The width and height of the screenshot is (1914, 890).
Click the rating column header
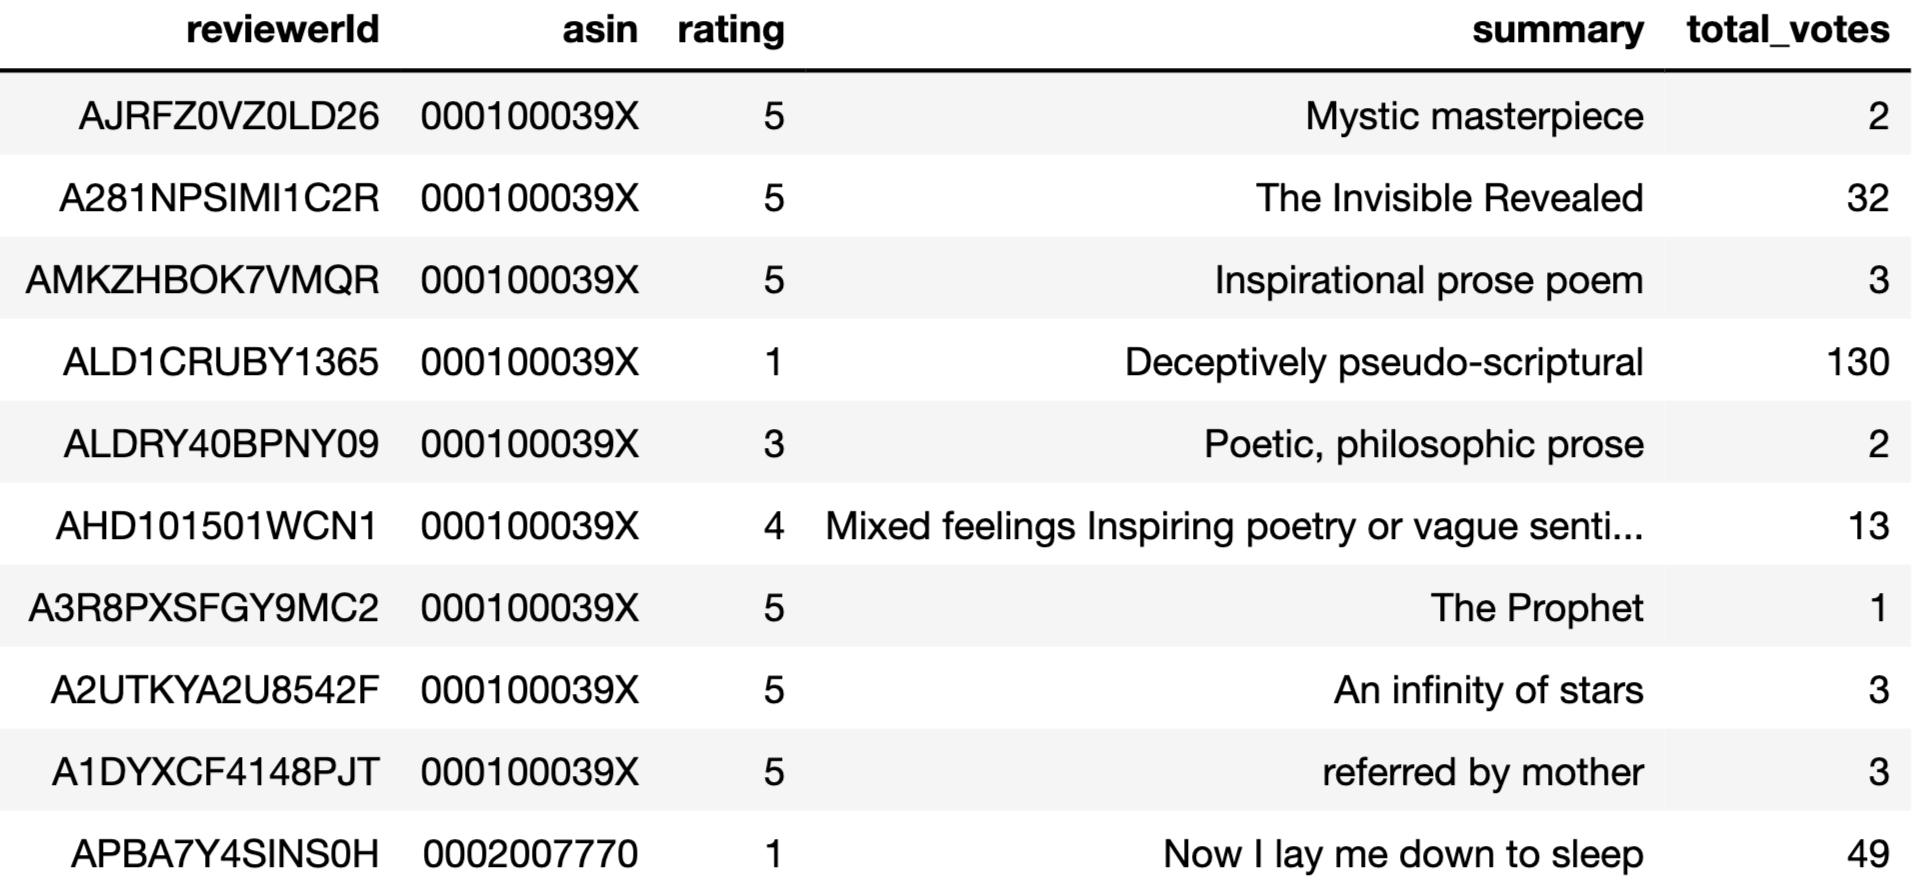730,30
